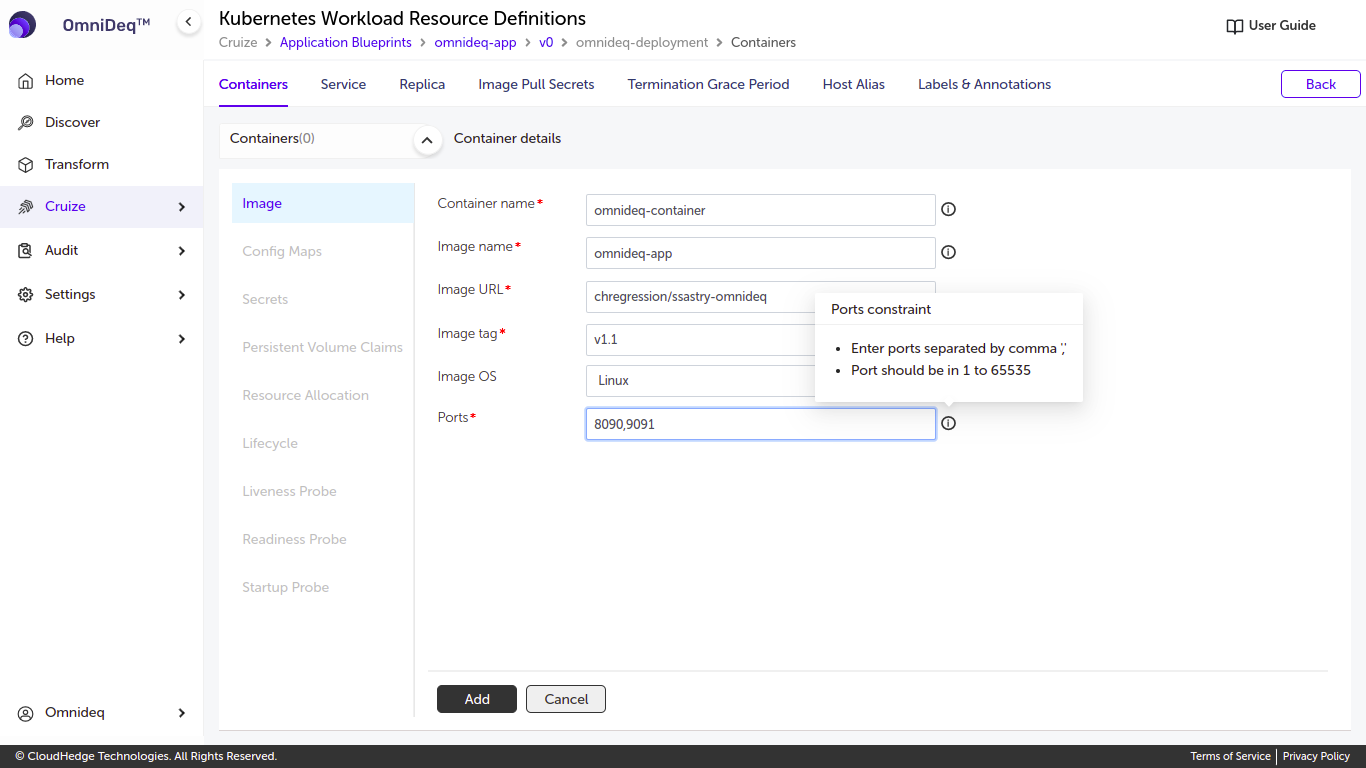Click into the Container name field
Screen dimensions: 1366x768
(760, 210)
